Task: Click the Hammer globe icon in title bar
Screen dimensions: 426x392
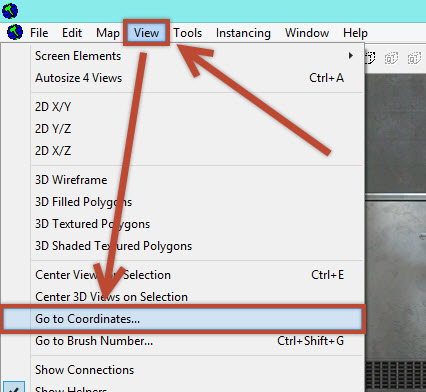Action: click(10, 11)
